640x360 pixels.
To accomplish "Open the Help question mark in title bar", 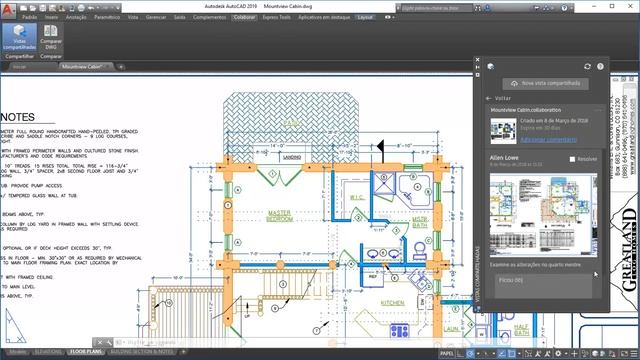I will (564, 8).
